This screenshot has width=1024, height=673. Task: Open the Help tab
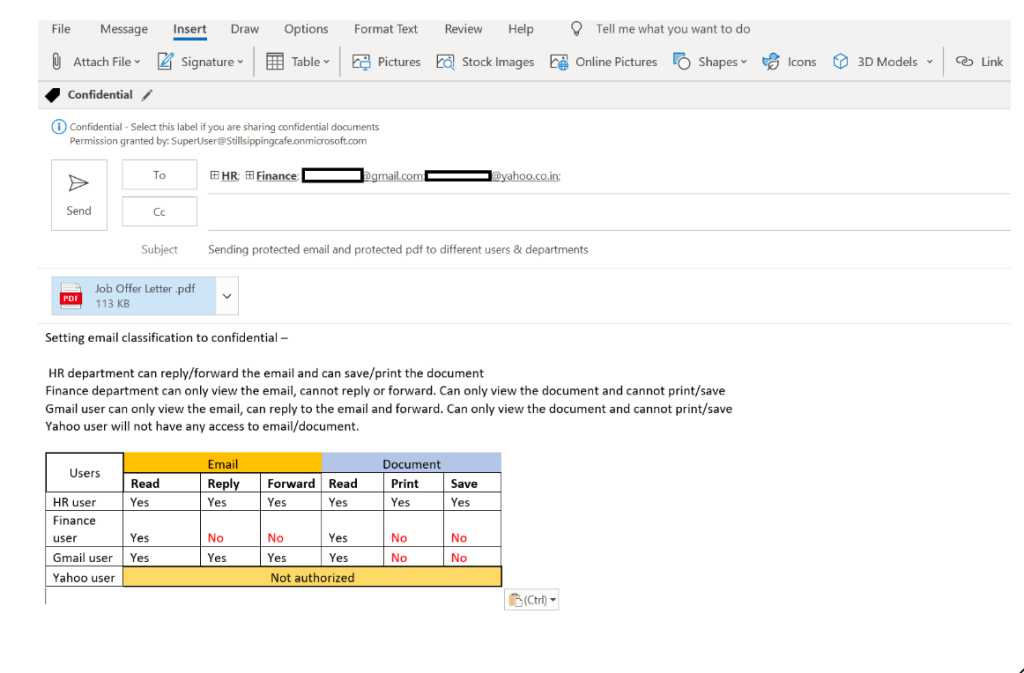tap(520, 29)
